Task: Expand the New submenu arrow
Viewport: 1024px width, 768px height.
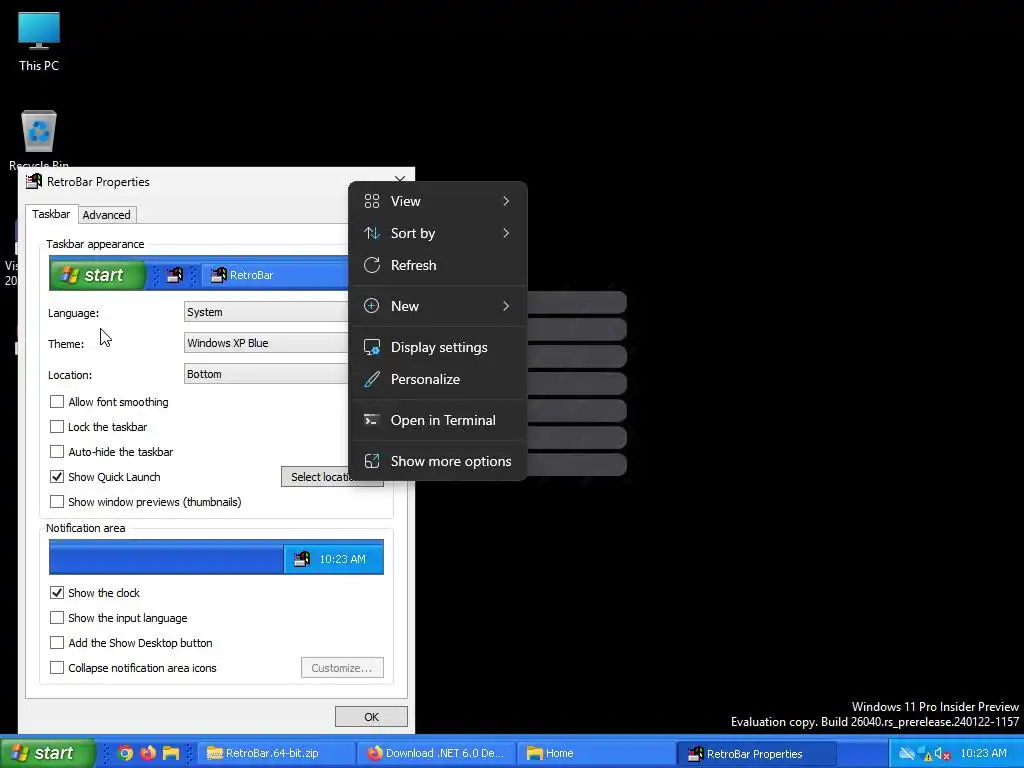Action: (506, 306)
